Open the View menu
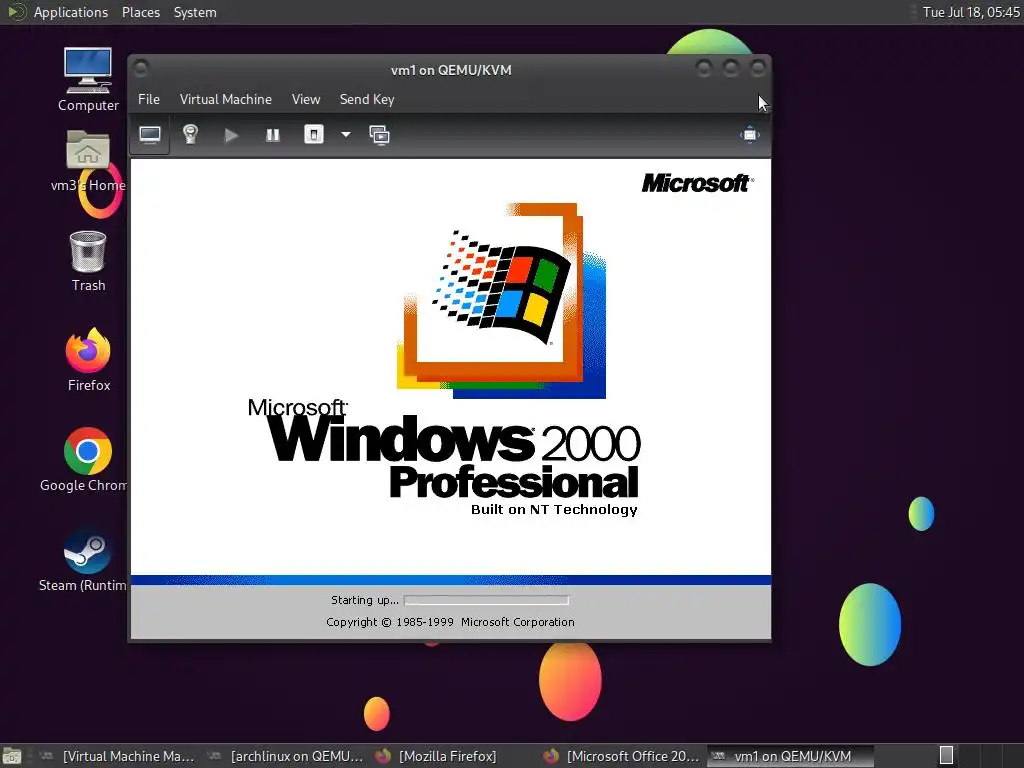This screenshot has width=1024, height=768. 306,99
